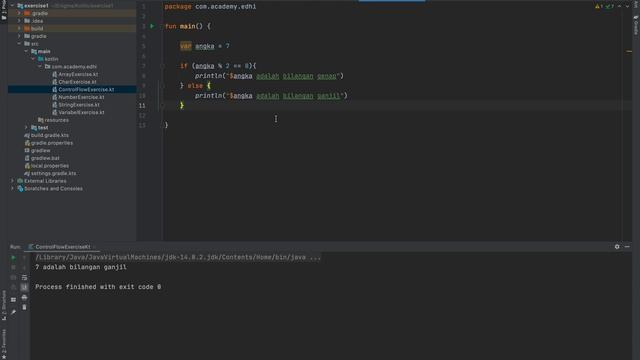
Task: Open the Favorites tool window stripe
Action: tap(4, 344)
